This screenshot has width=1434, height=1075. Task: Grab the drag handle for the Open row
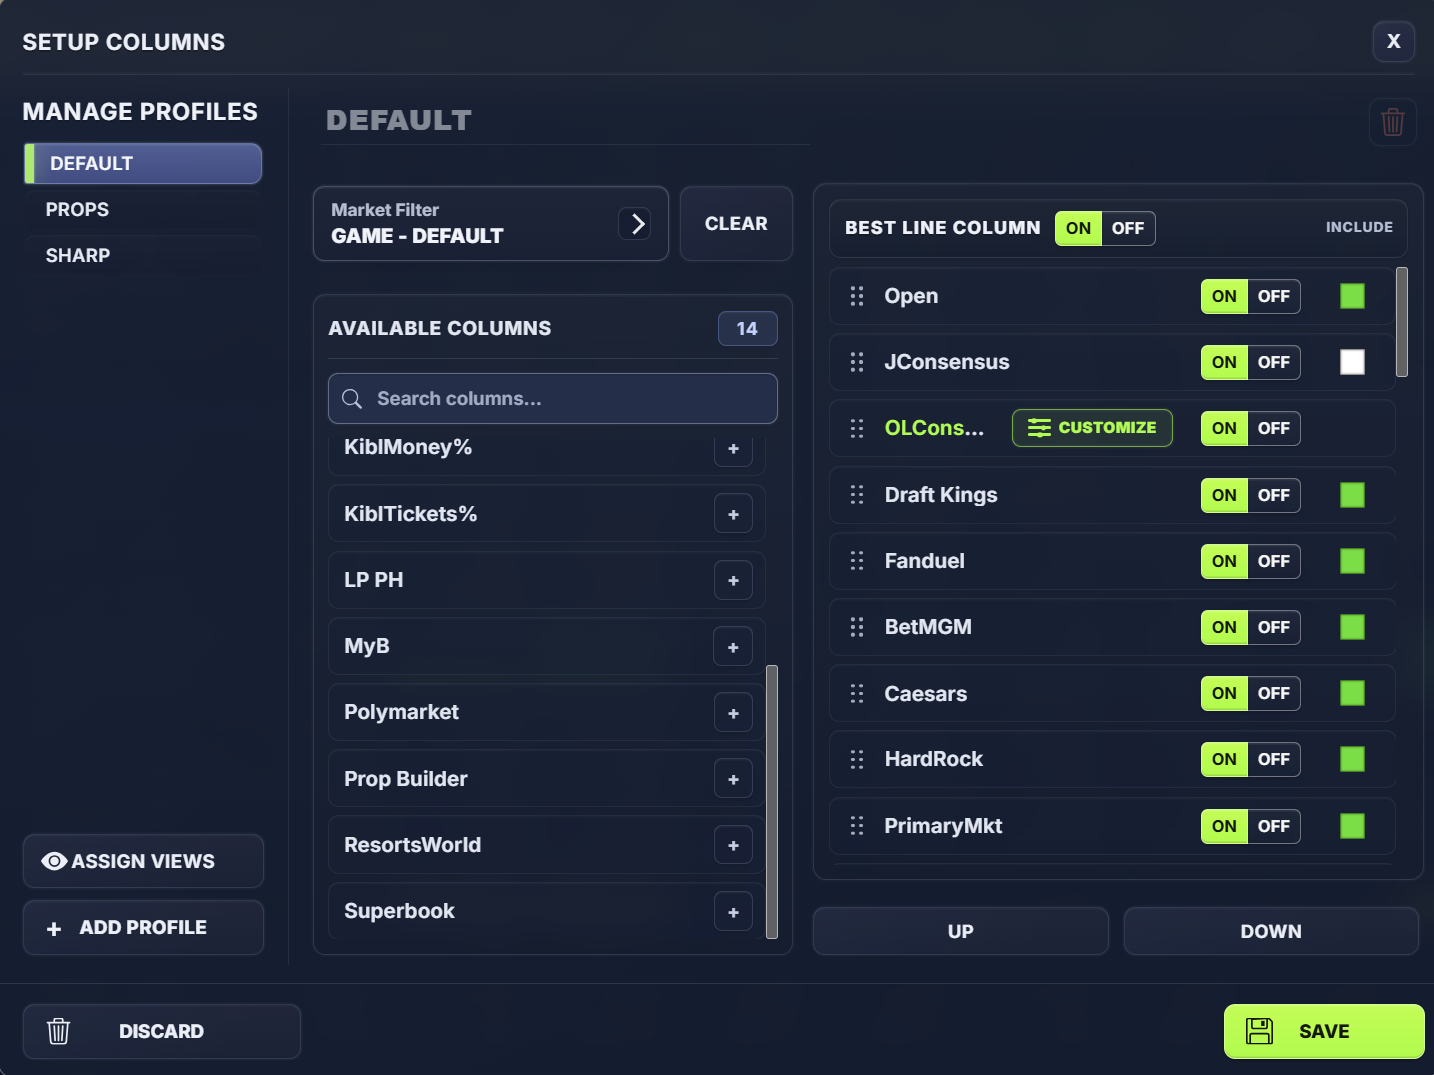pyautogui.click(x=857, y=296)
